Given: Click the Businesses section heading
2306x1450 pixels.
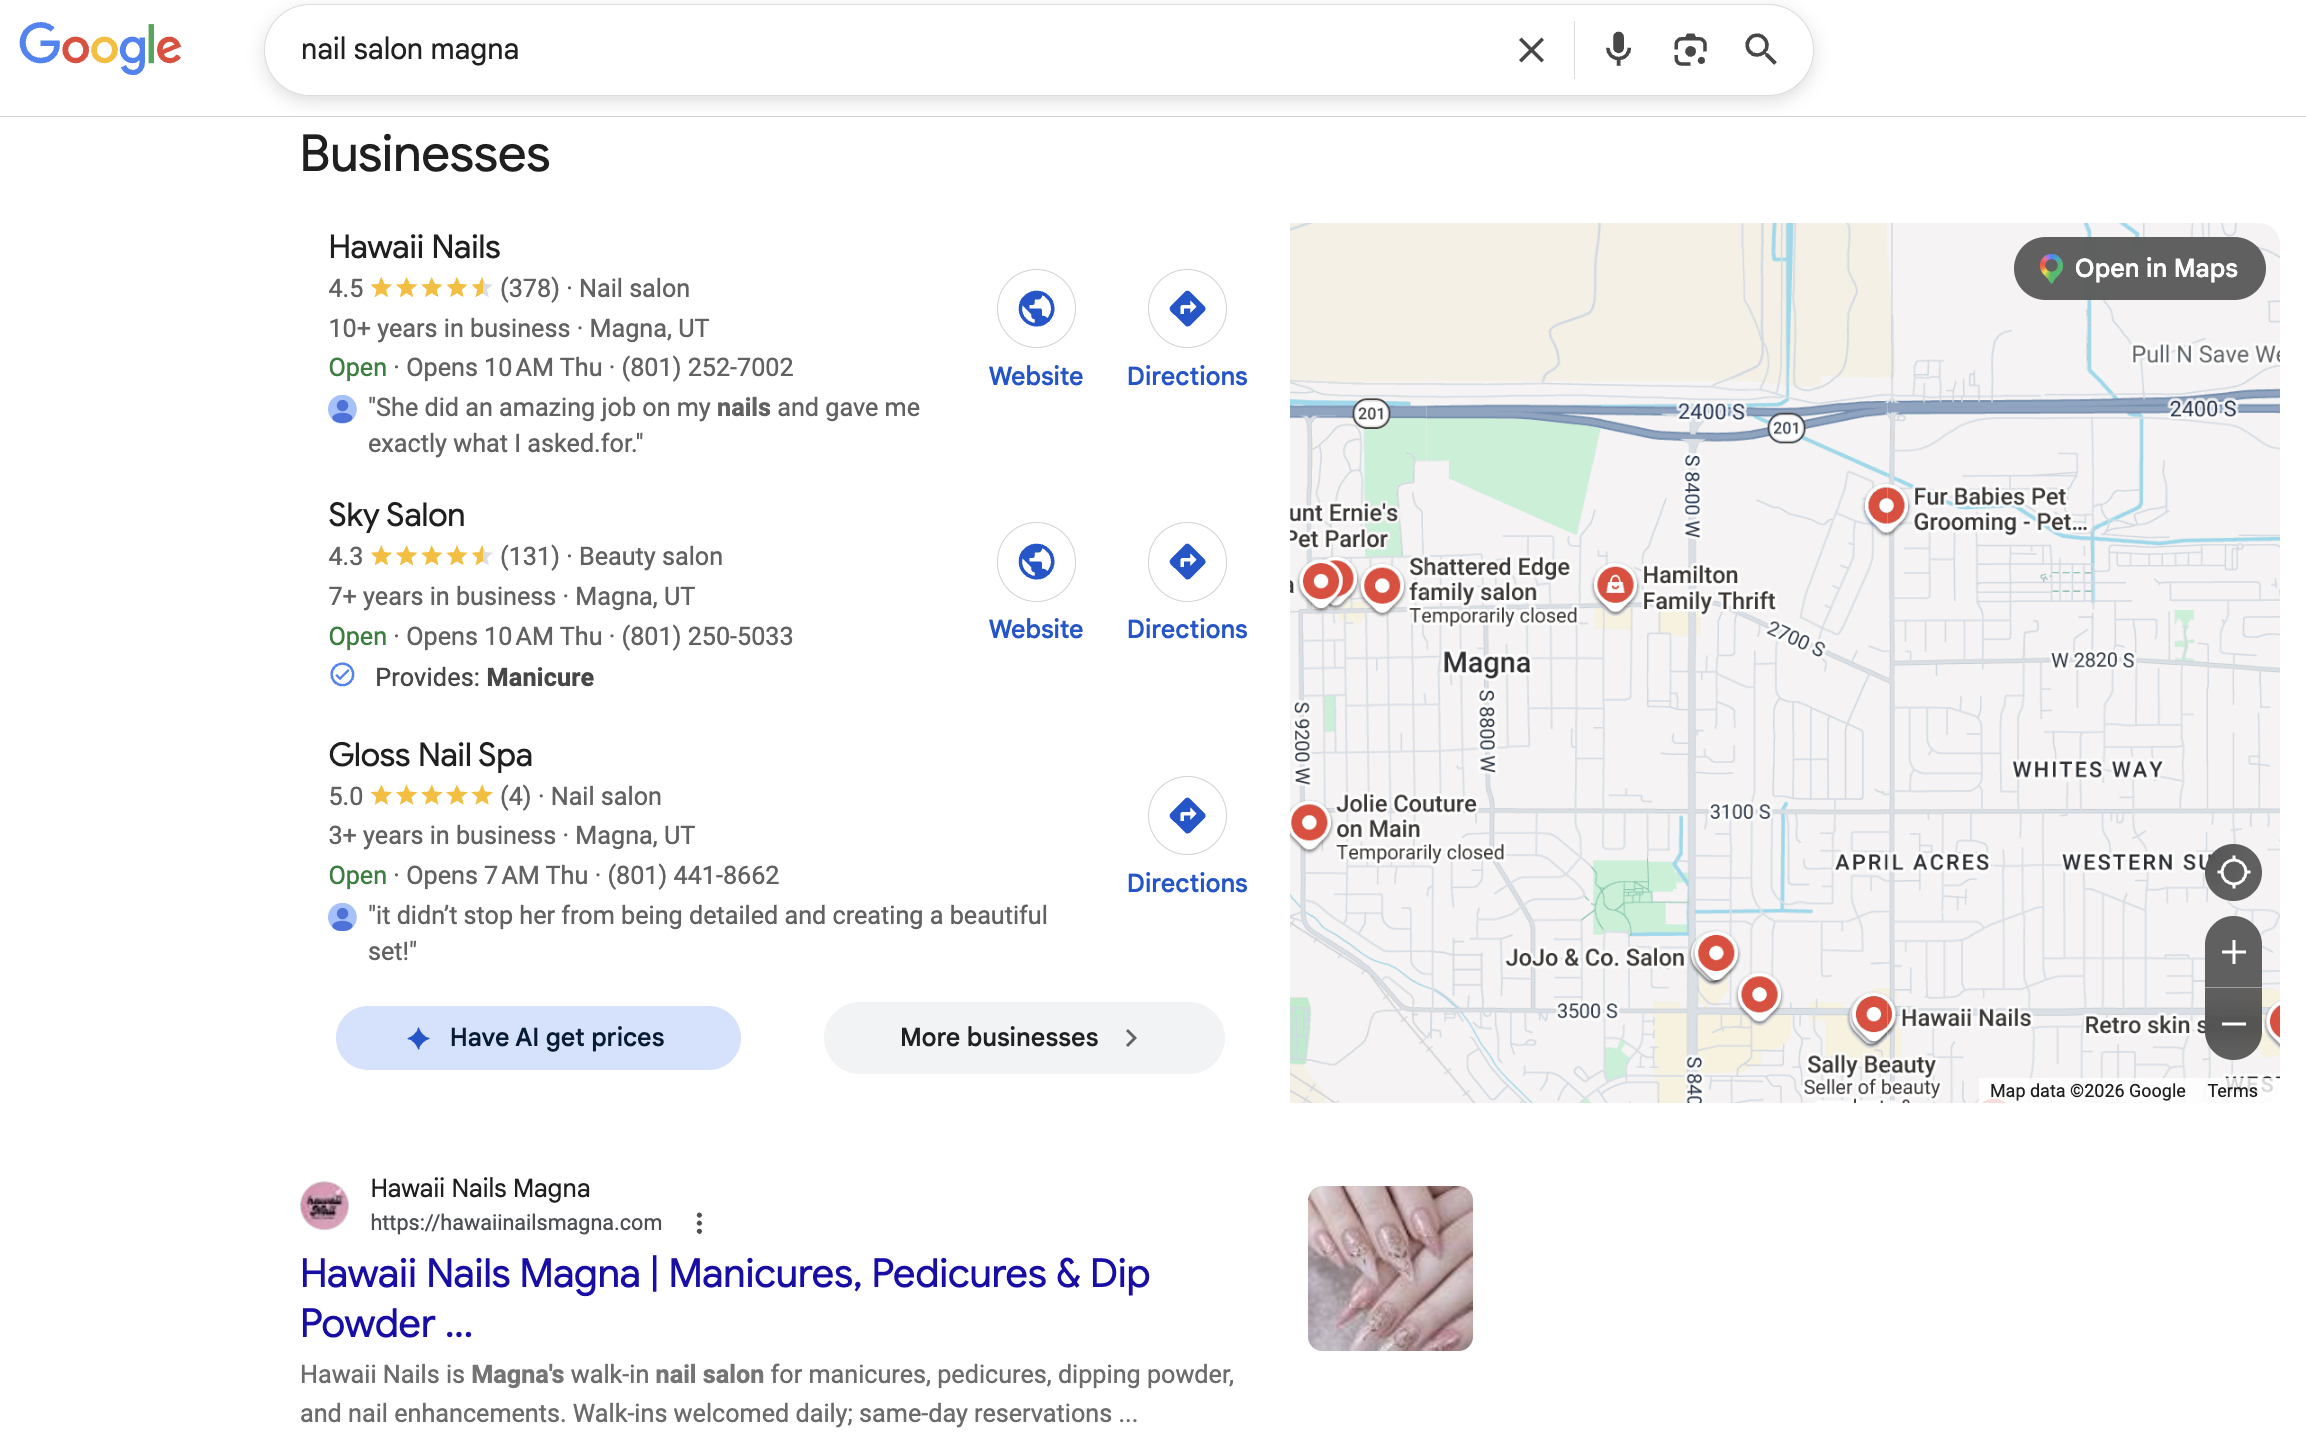Looking at the screenshot, I should coord(425,154).
